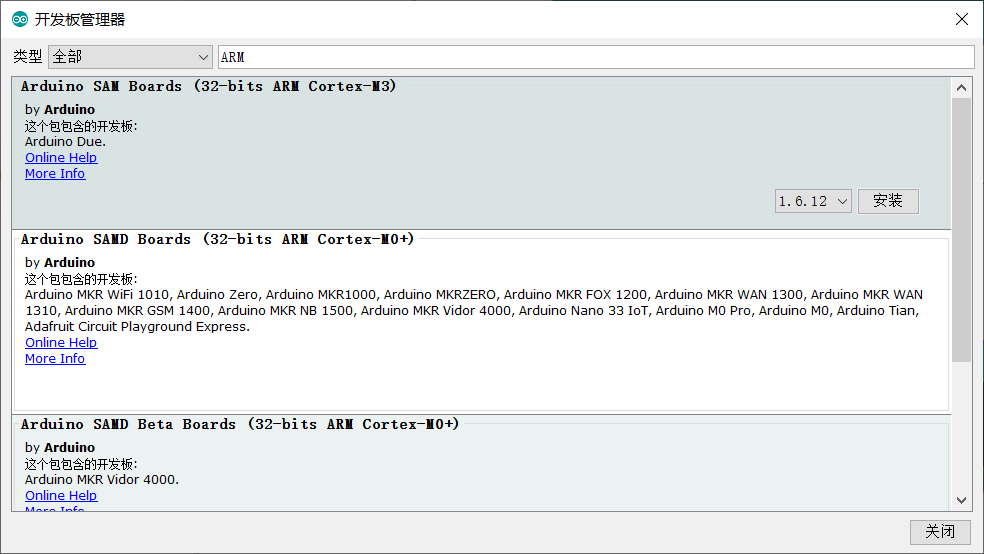
Task: Click the 'Arduino Due.' board text
Action: (x=65, y=142)
